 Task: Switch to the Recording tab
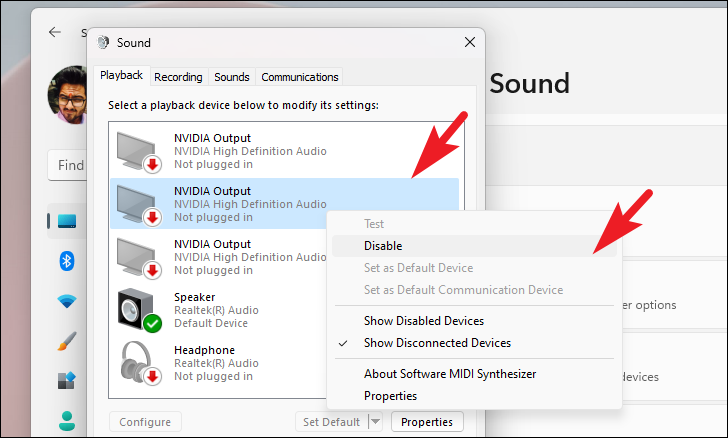[x=178, y=77]
